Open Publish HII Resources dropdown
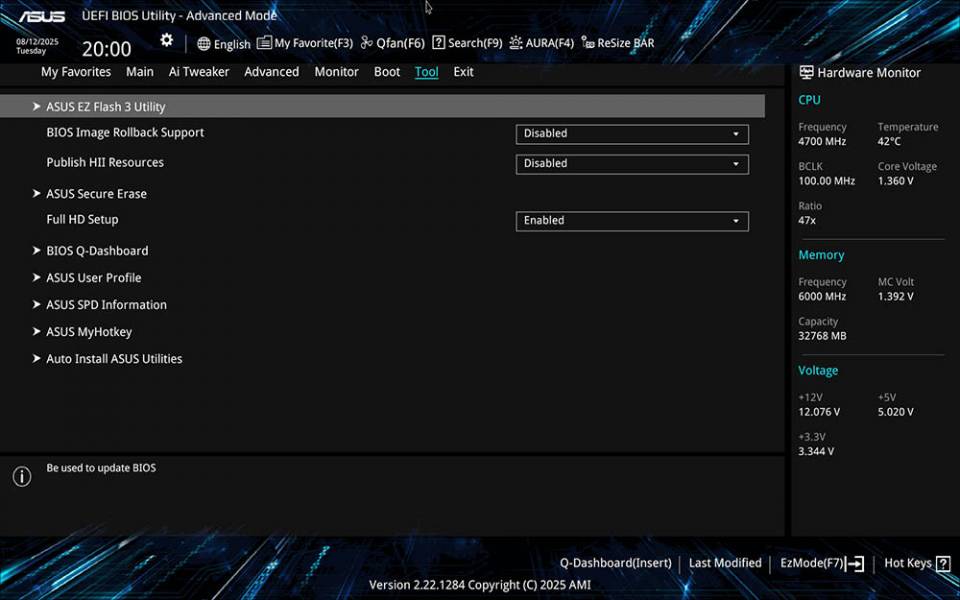 click(631, 164)
